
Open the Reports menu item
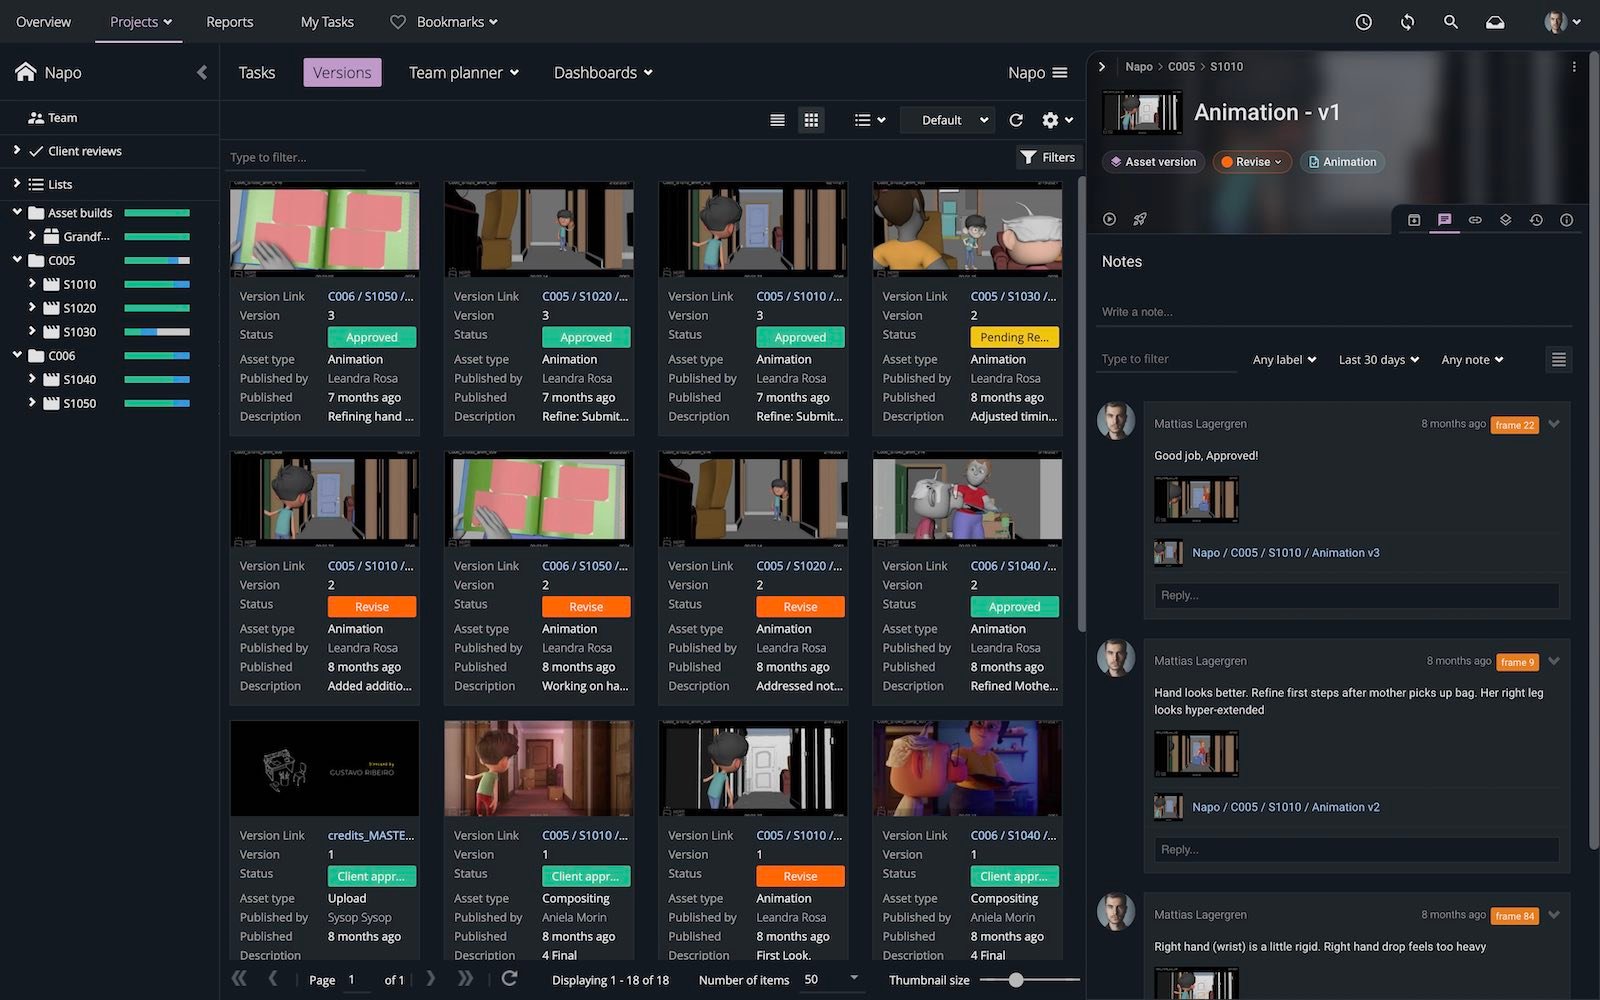229,22
